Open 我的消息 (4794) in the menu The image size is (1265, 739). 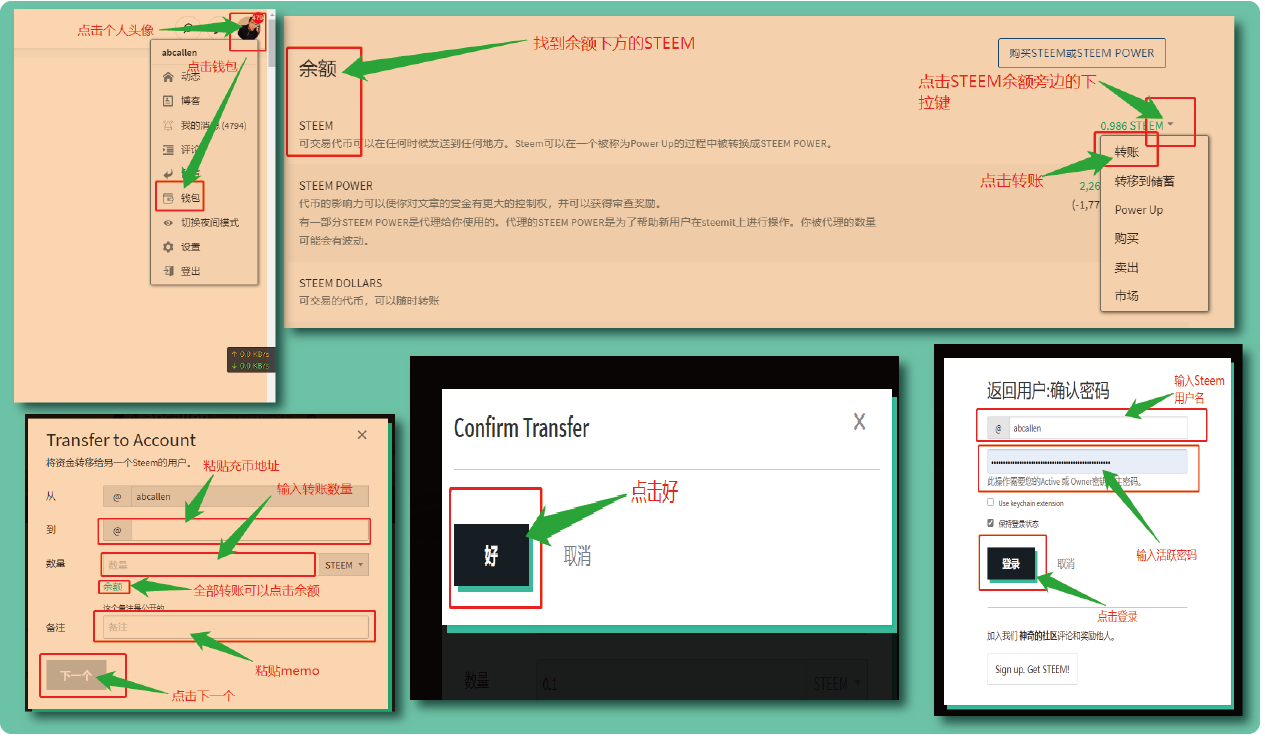pyautogui.click(x=213, y=126)
